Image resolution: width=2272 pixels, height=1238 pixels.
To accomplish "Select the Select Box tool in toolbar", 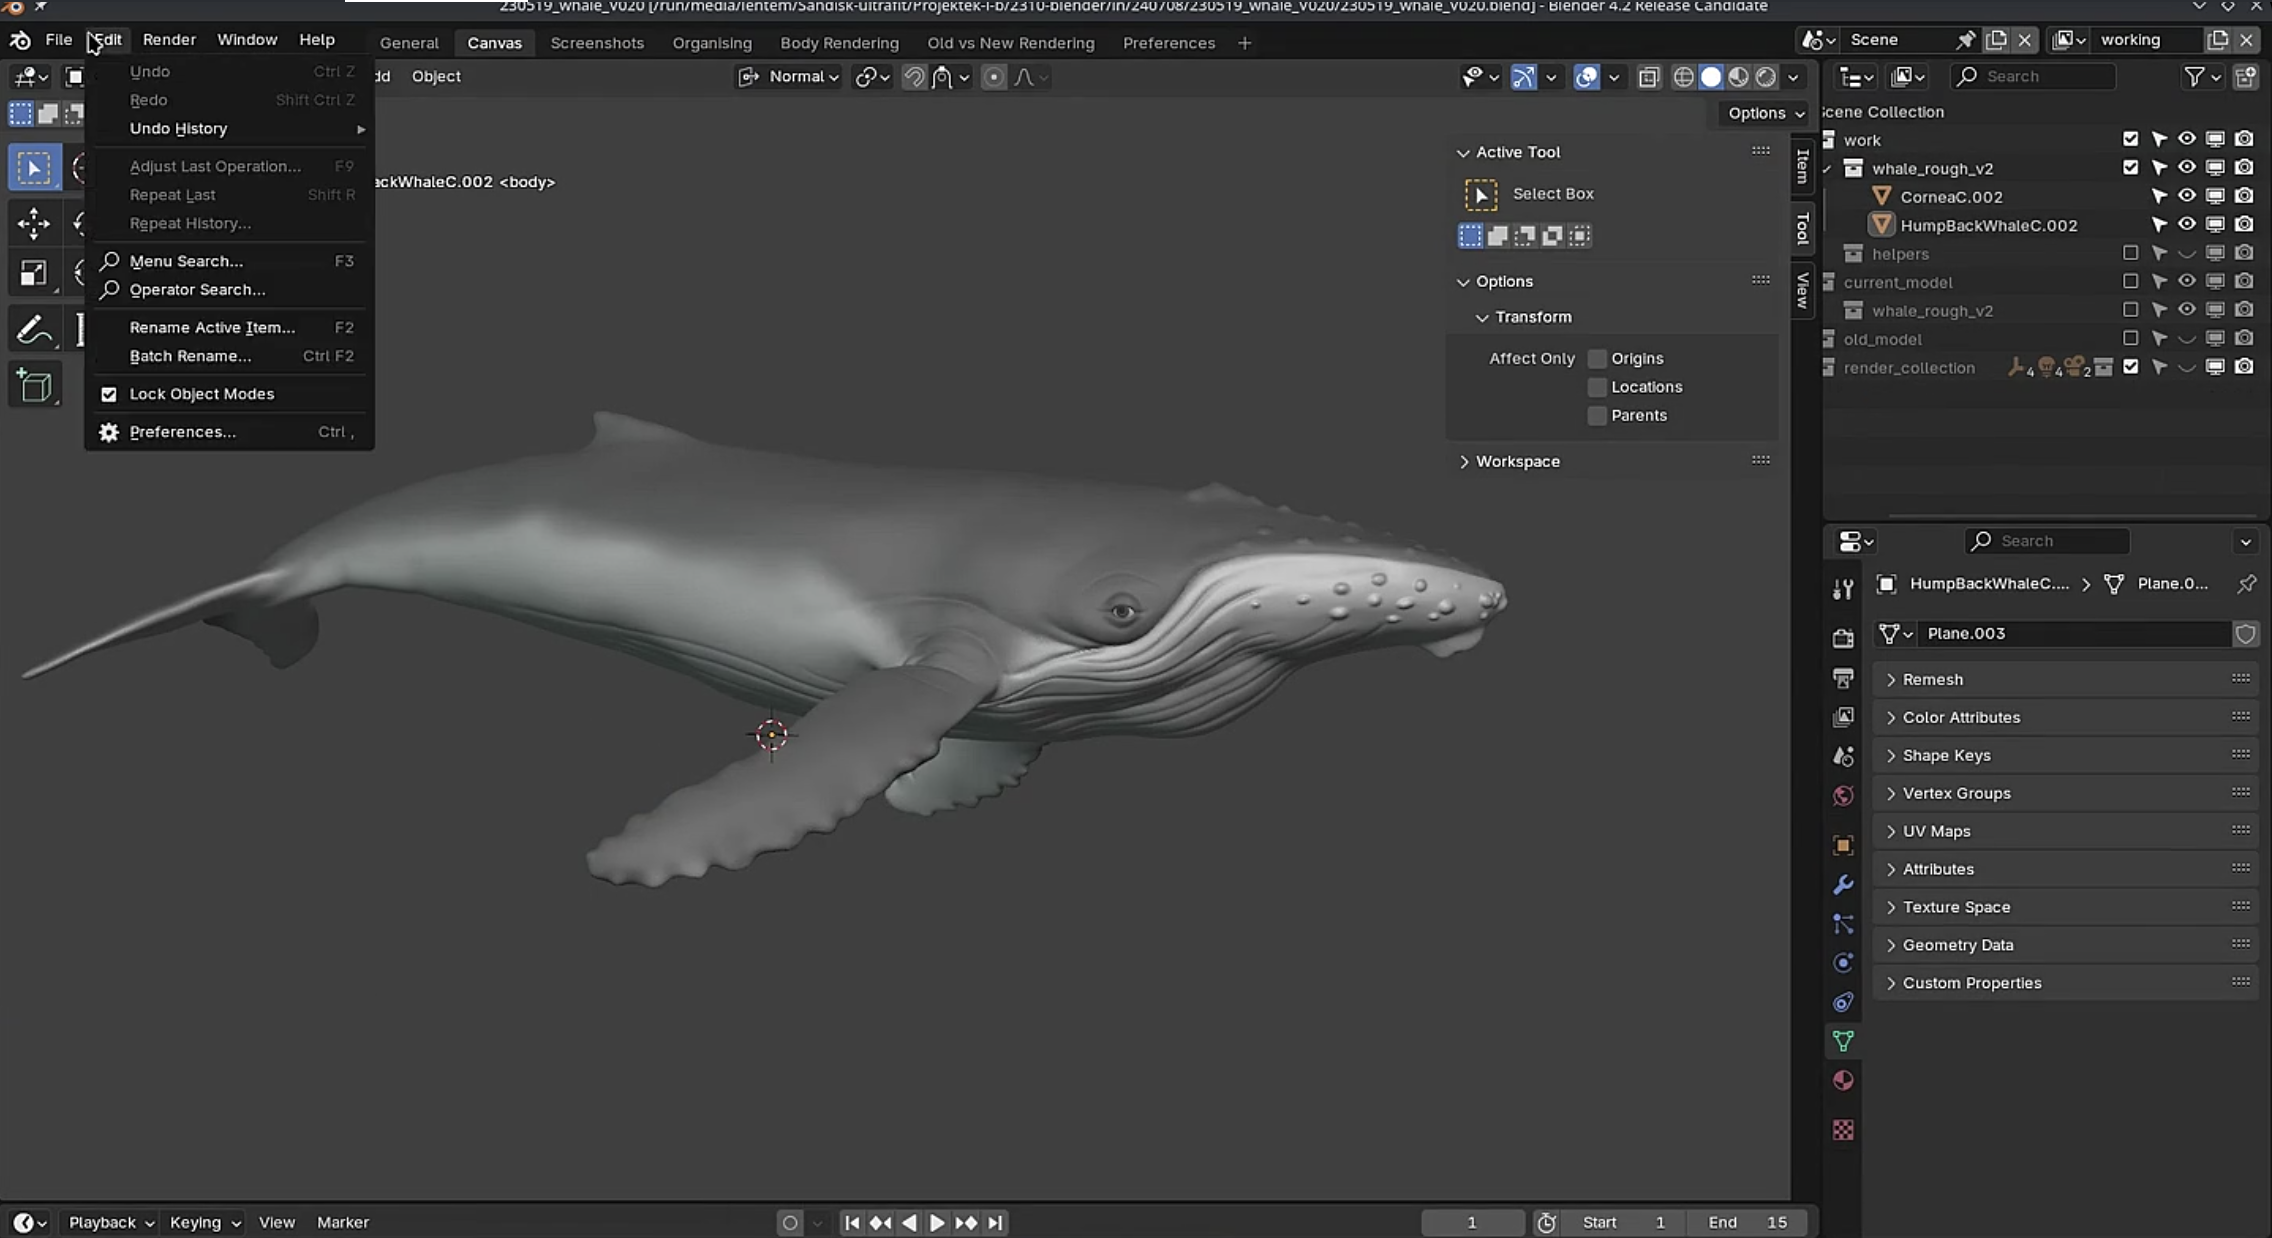I will point(34,167).
